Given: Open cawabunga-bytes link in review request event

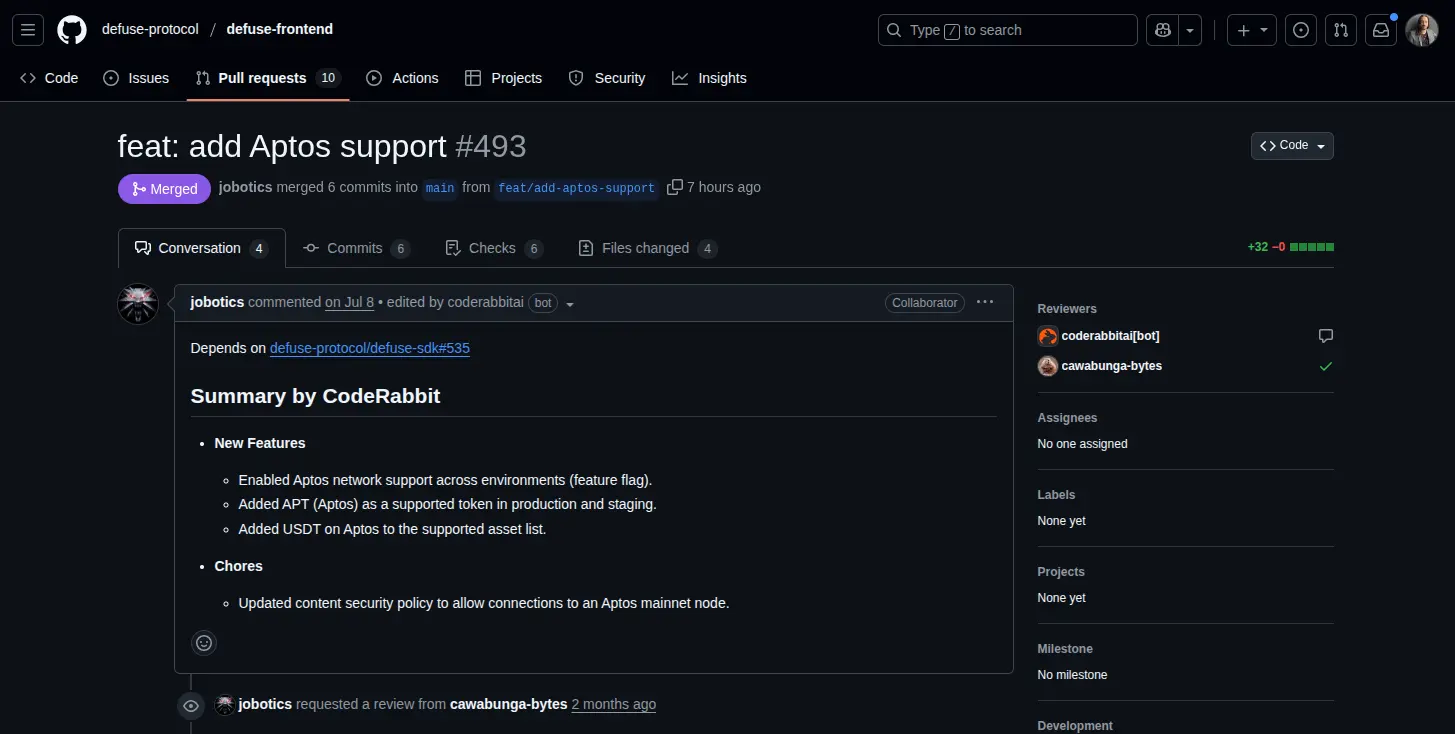Looking at the screenshot, I should [x=509, y=704].
